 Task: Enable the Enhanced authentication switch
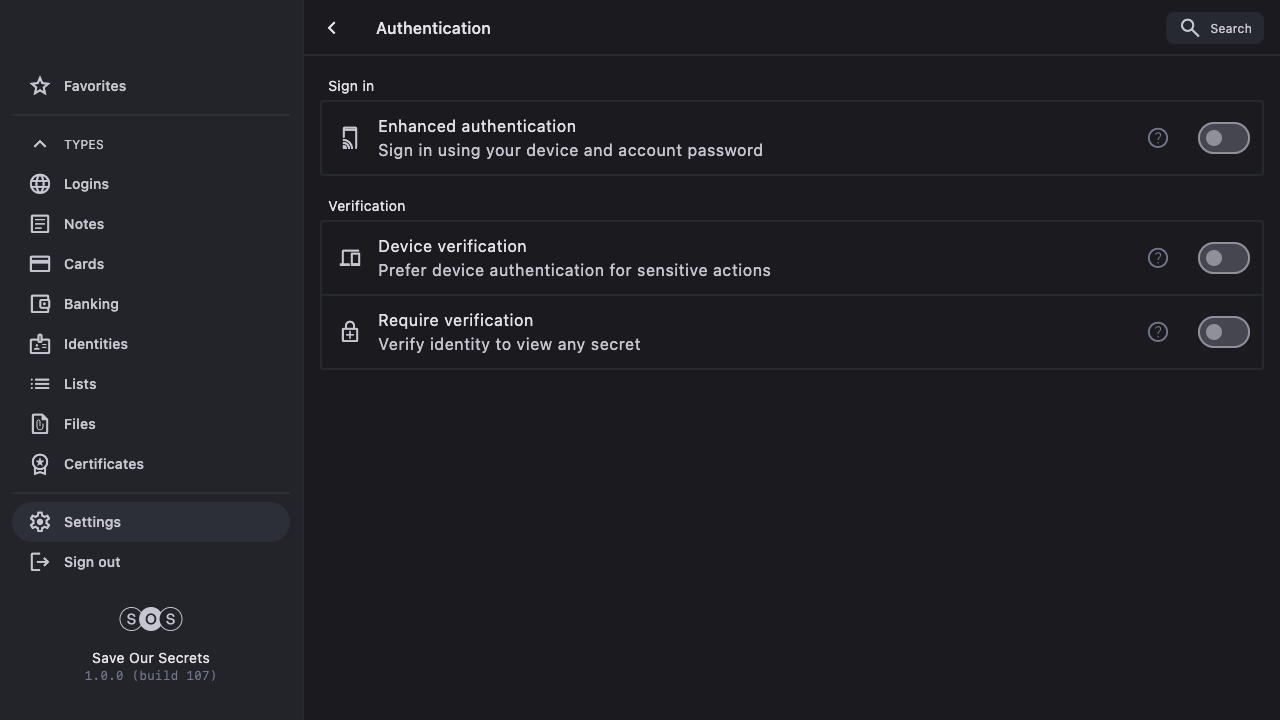[x=1223, y=138]
